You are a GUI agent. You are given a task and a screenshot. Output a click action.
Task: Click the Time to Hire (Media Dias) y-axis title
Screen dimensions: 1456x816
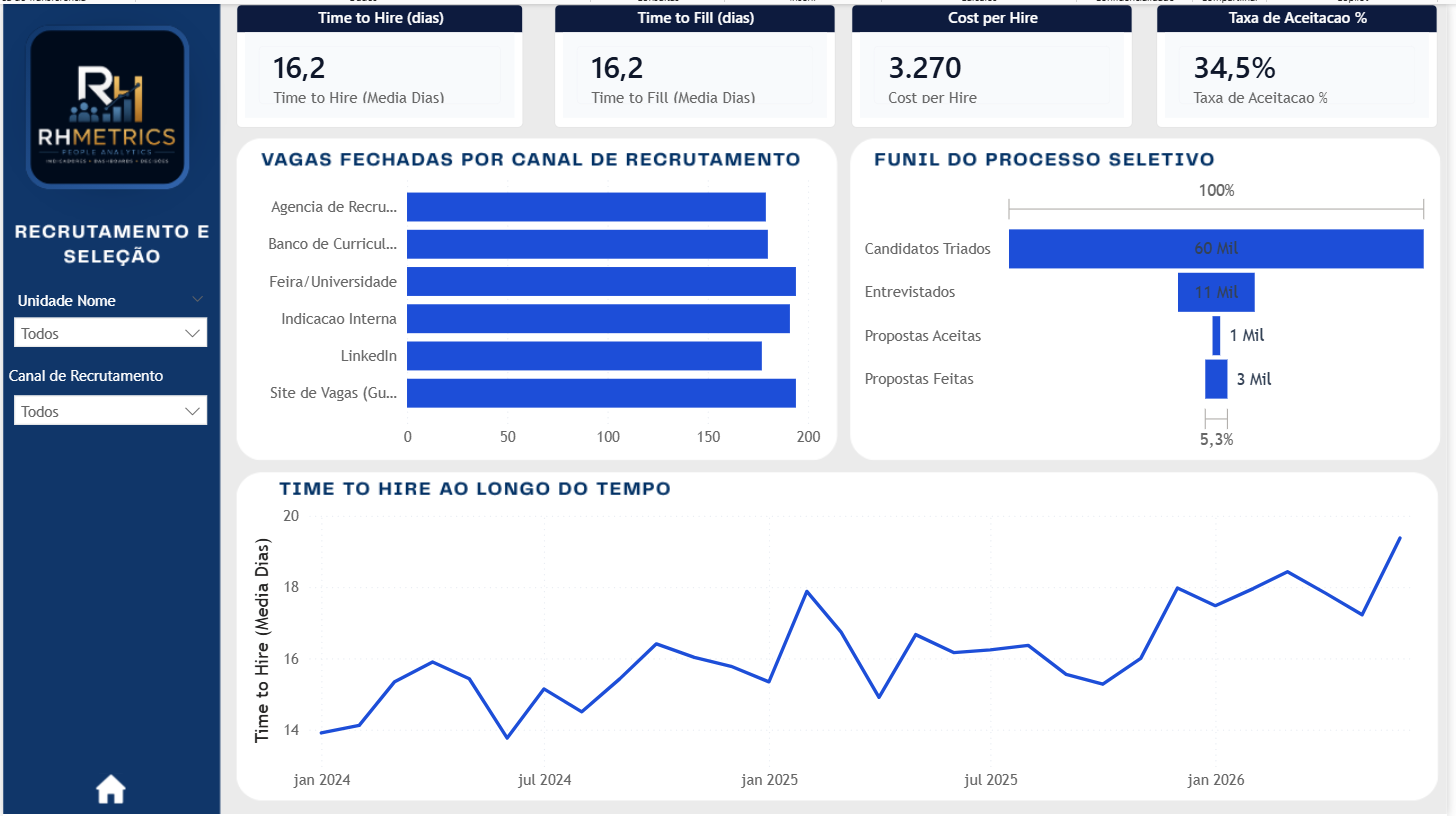coord(263,640)
